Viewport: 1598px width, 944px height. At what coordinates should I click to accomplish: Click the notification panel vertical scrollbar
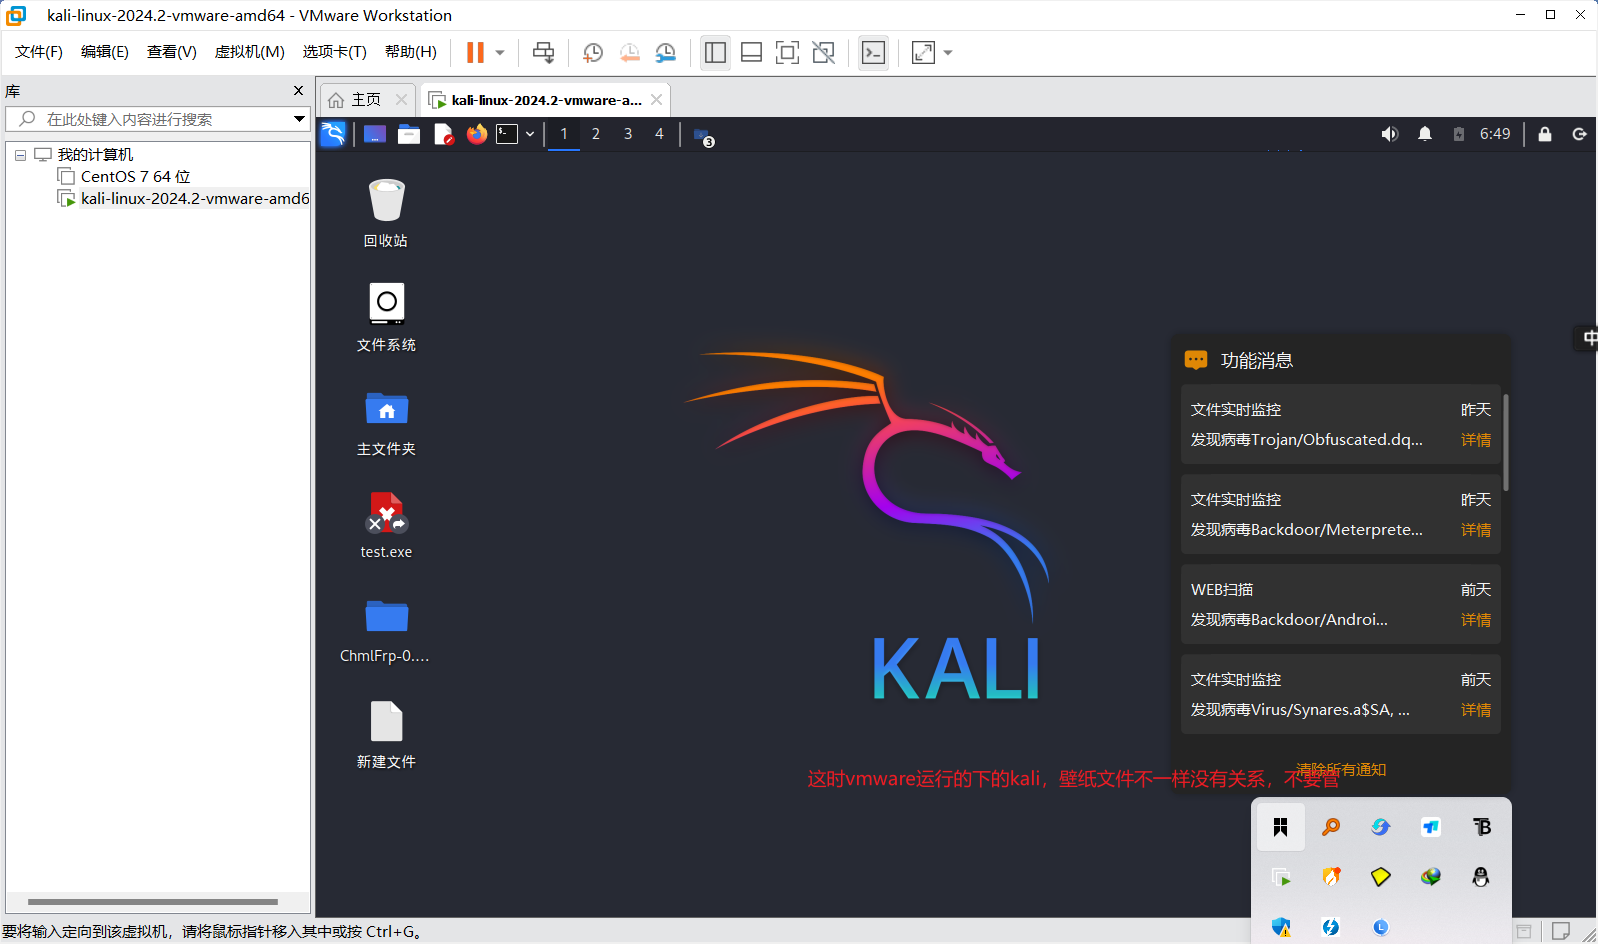coord(1506,442)
